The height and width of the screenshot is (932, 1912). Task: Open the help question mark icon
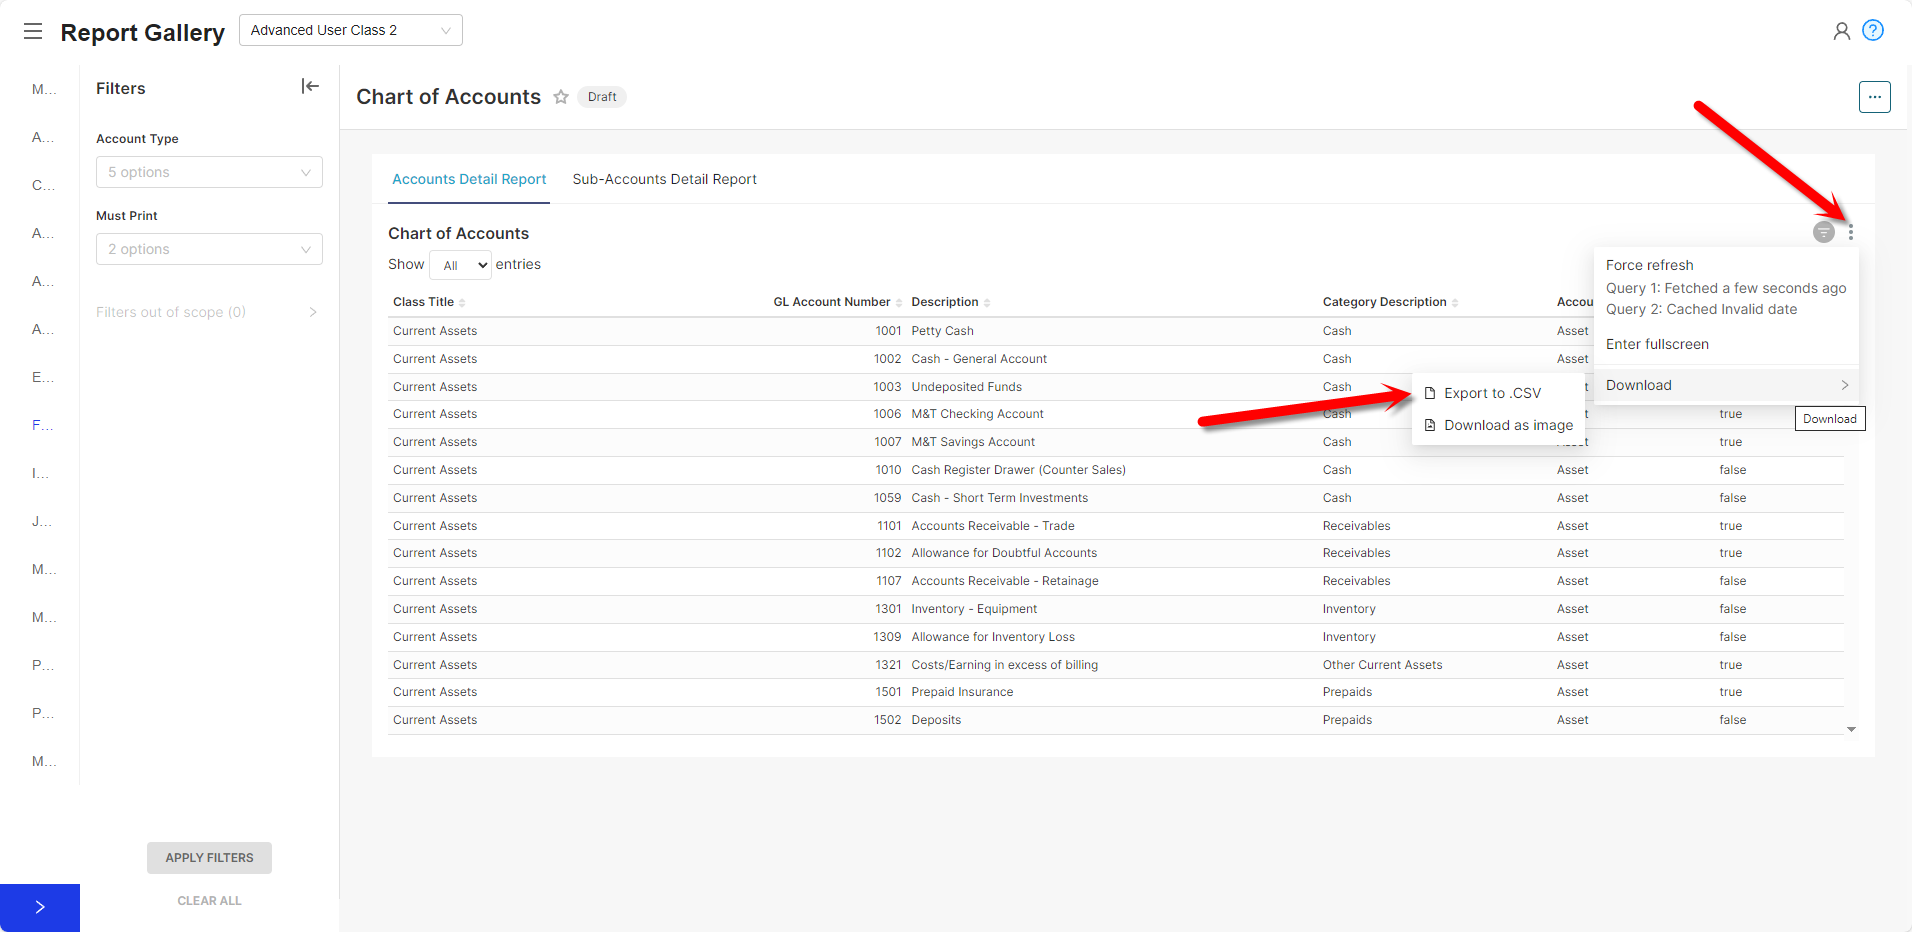point(1873,31)
